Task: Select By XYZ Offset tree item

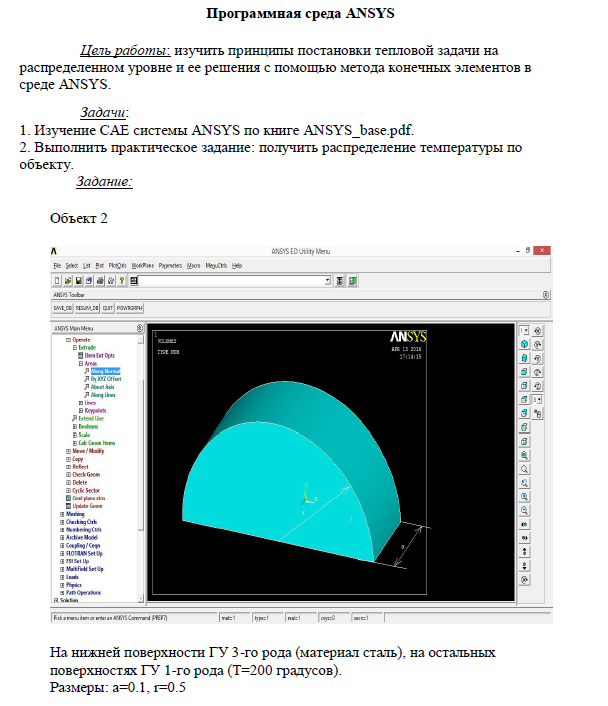Action: [106, 379]
